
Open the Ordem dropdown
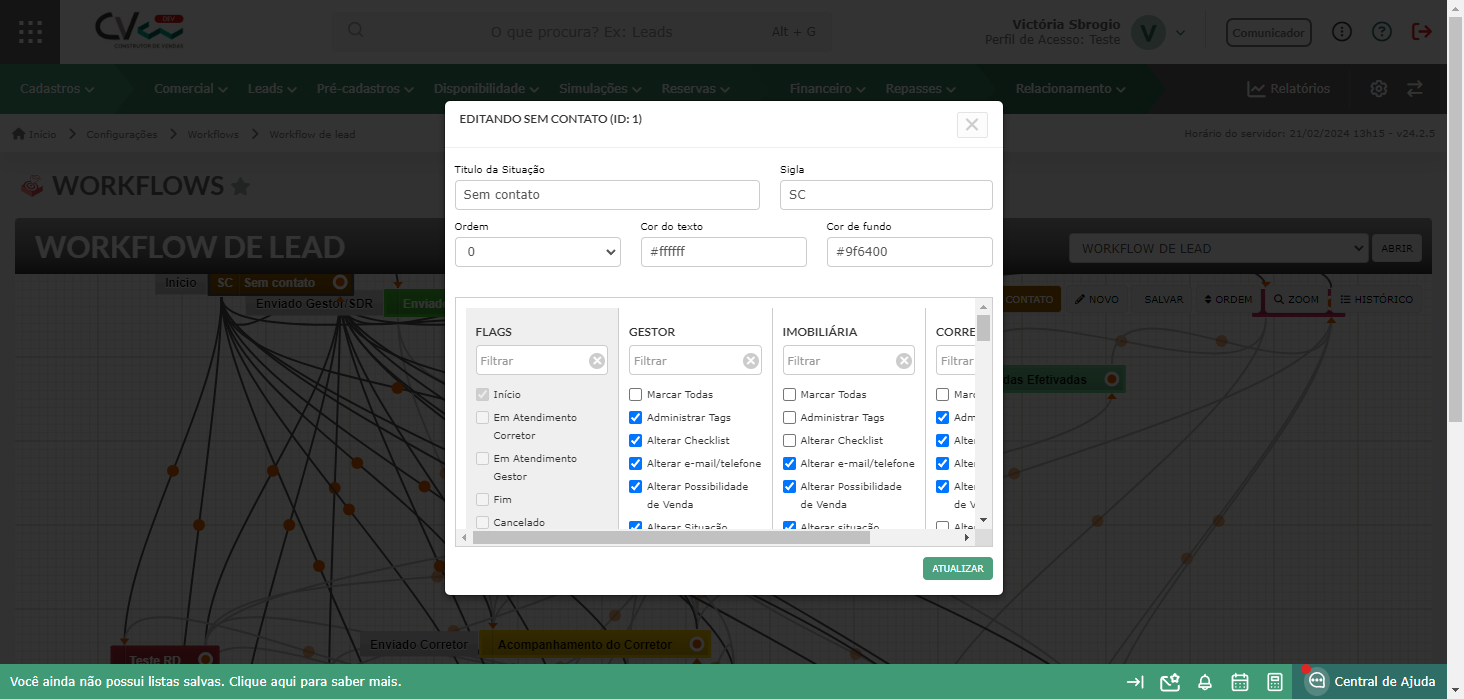[538, 252]
